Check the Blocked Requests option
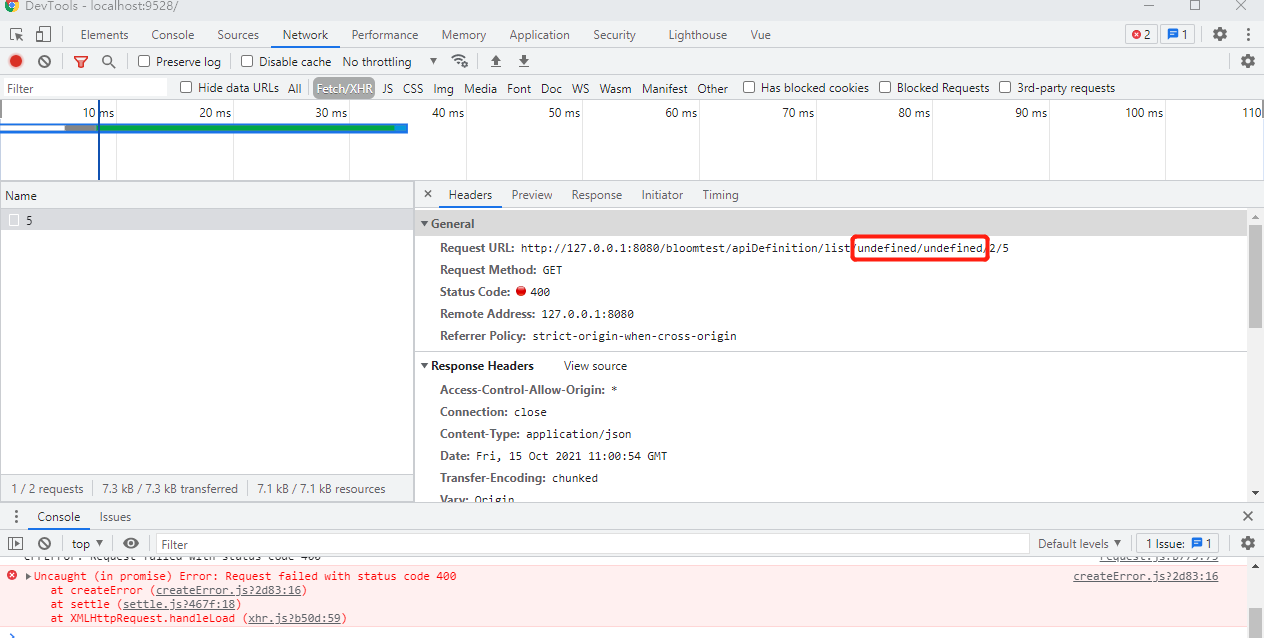The image size is (1264, 638). click(x=885, y=87)
